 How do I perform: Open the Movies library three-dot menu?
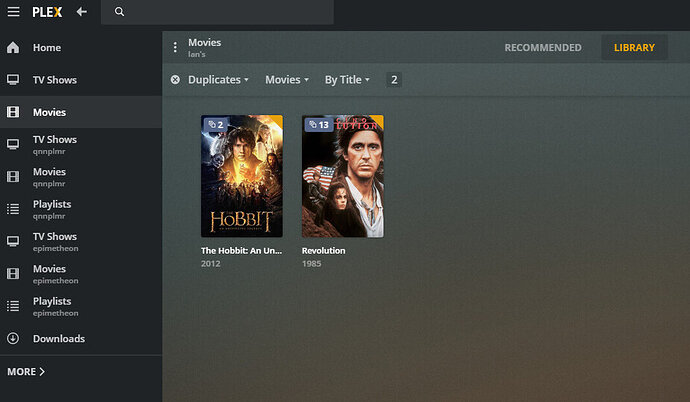coord(175,47)
